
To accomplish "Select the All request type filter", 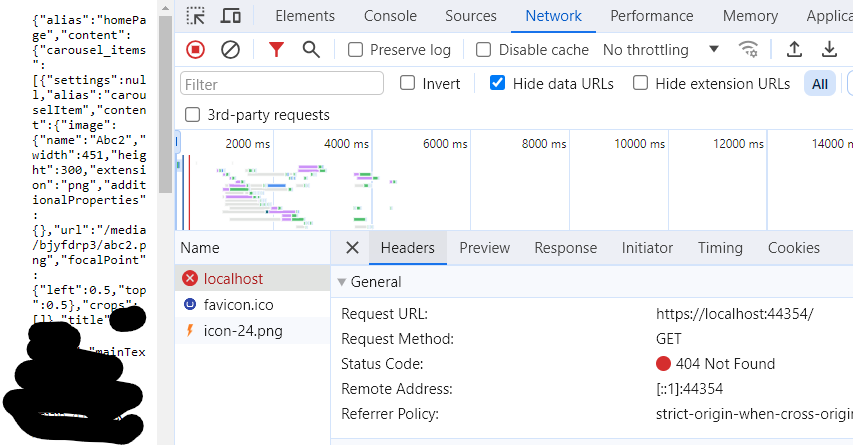I will point(820,84).
